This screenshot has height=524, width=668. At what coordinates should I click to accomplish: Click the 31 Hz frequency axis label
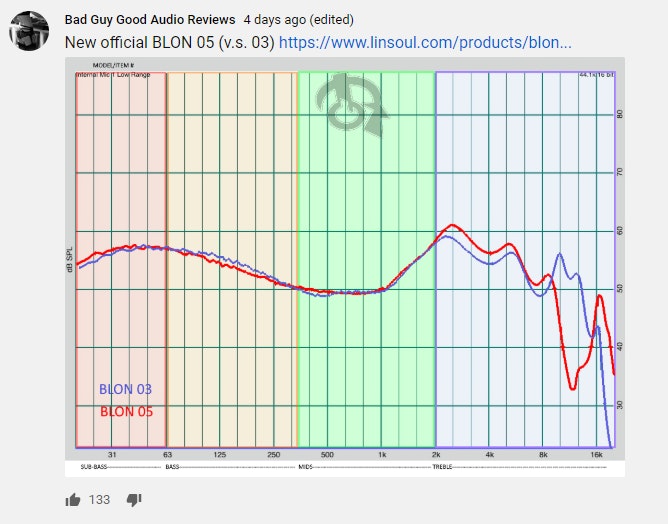point(113,455)
